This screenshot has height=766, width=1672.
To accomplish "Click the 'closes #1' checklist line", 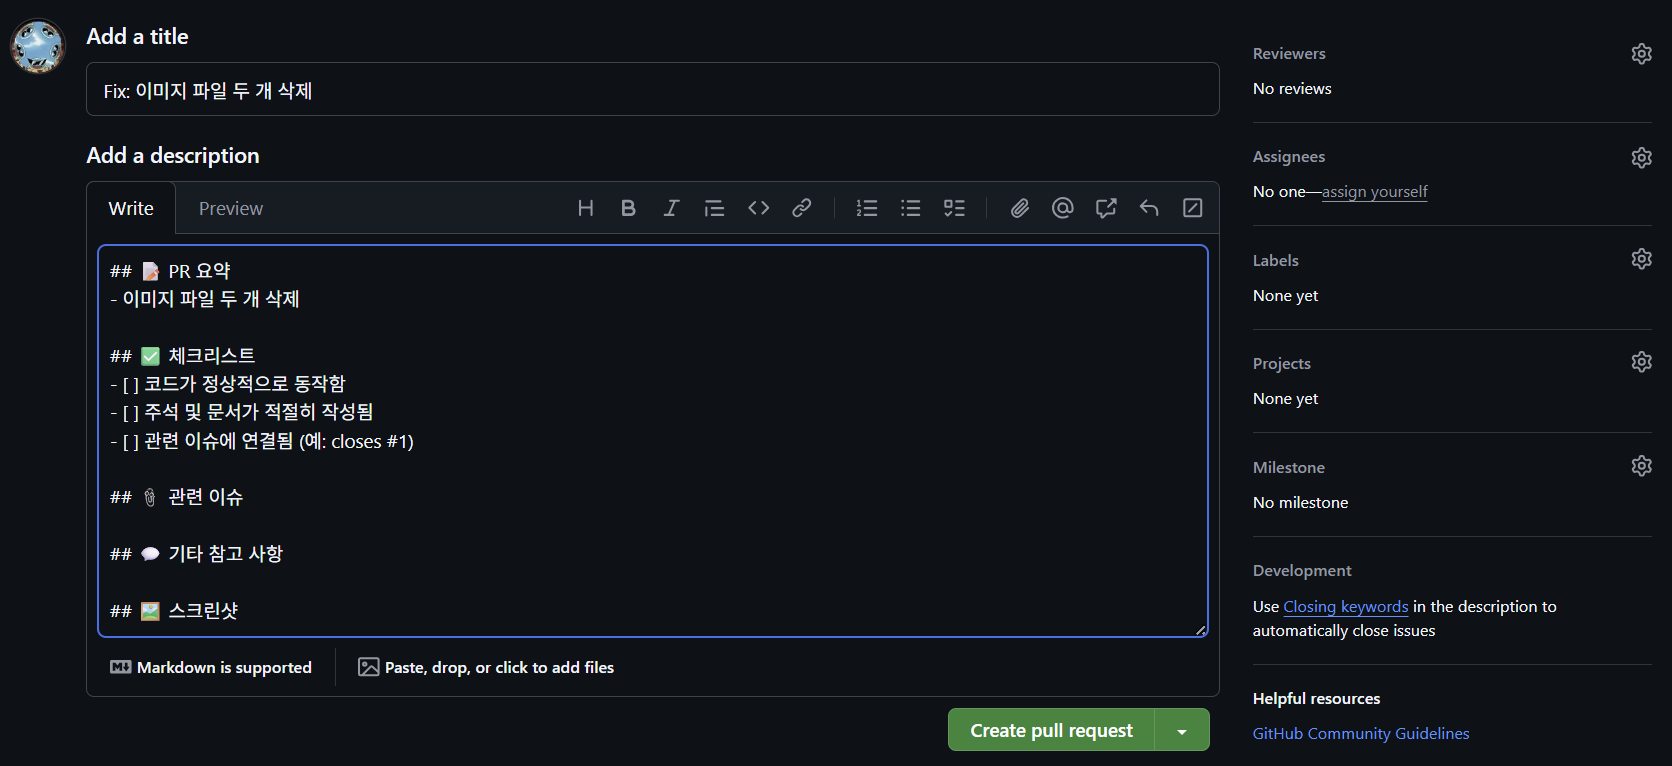I will coord(262,441).
